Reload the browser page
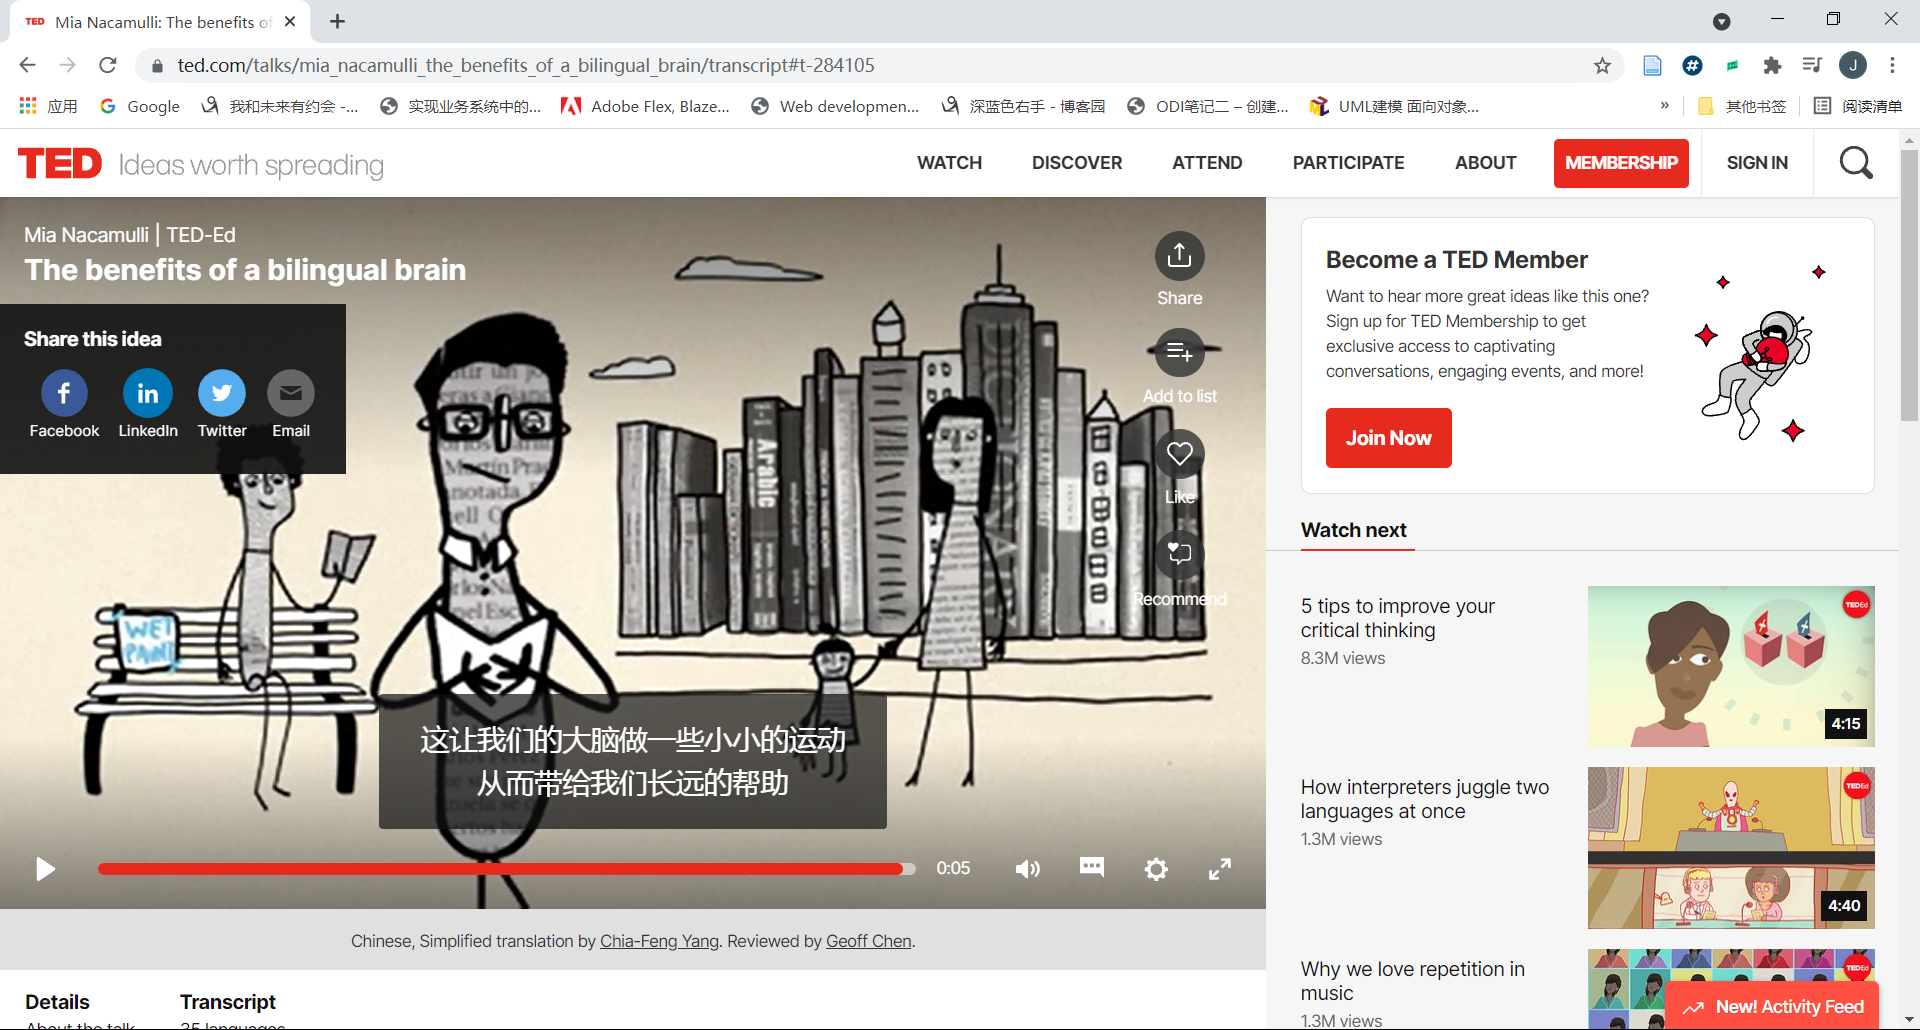The width and height of the screenshot is (1920, 1030). (x=108, y=65)
